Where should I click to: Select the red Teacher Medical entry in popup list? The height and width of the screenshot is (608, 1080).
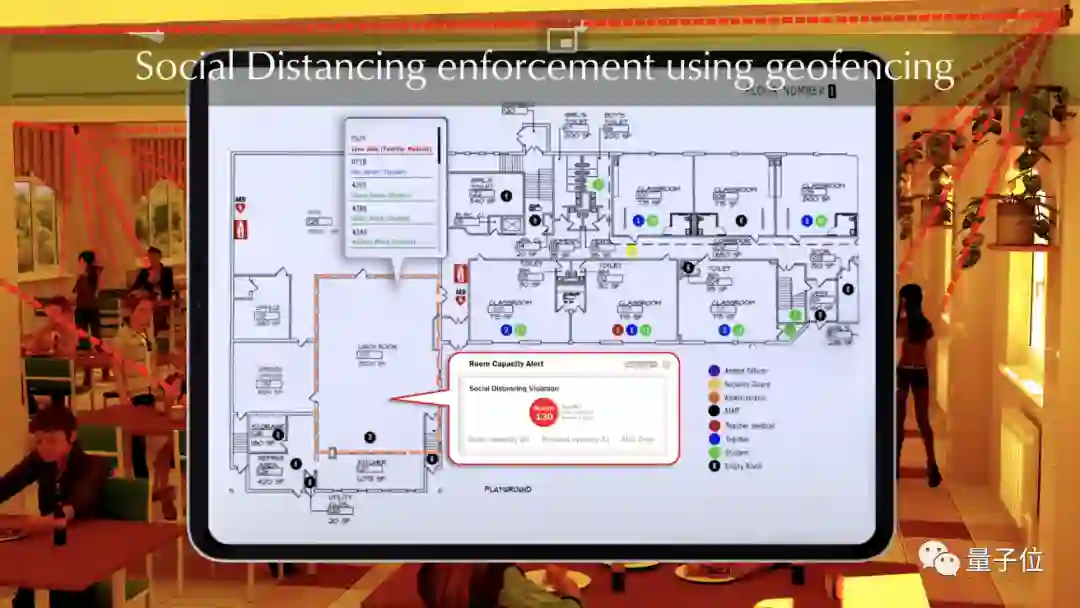[391, 145]
